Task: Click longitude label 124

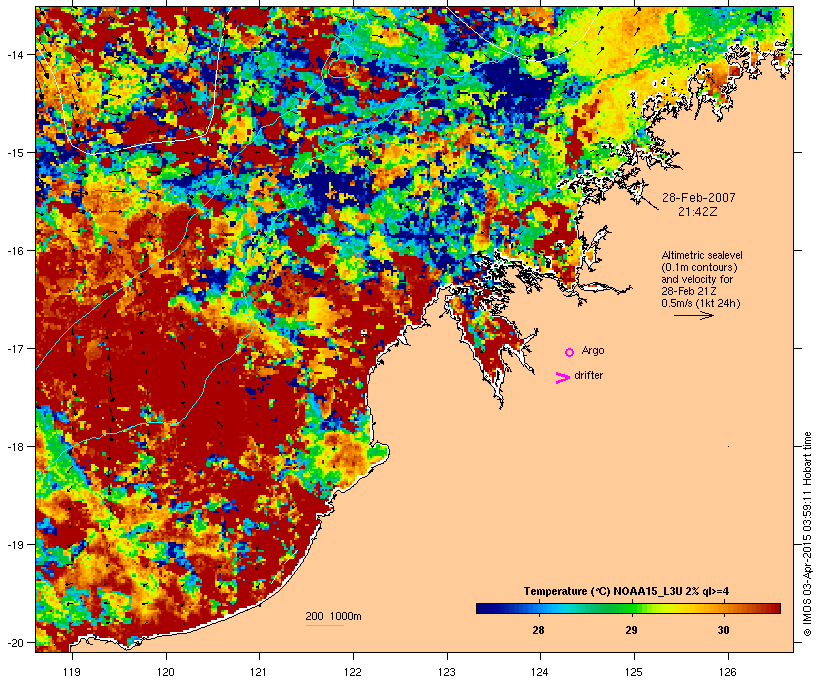Action: 540,672
